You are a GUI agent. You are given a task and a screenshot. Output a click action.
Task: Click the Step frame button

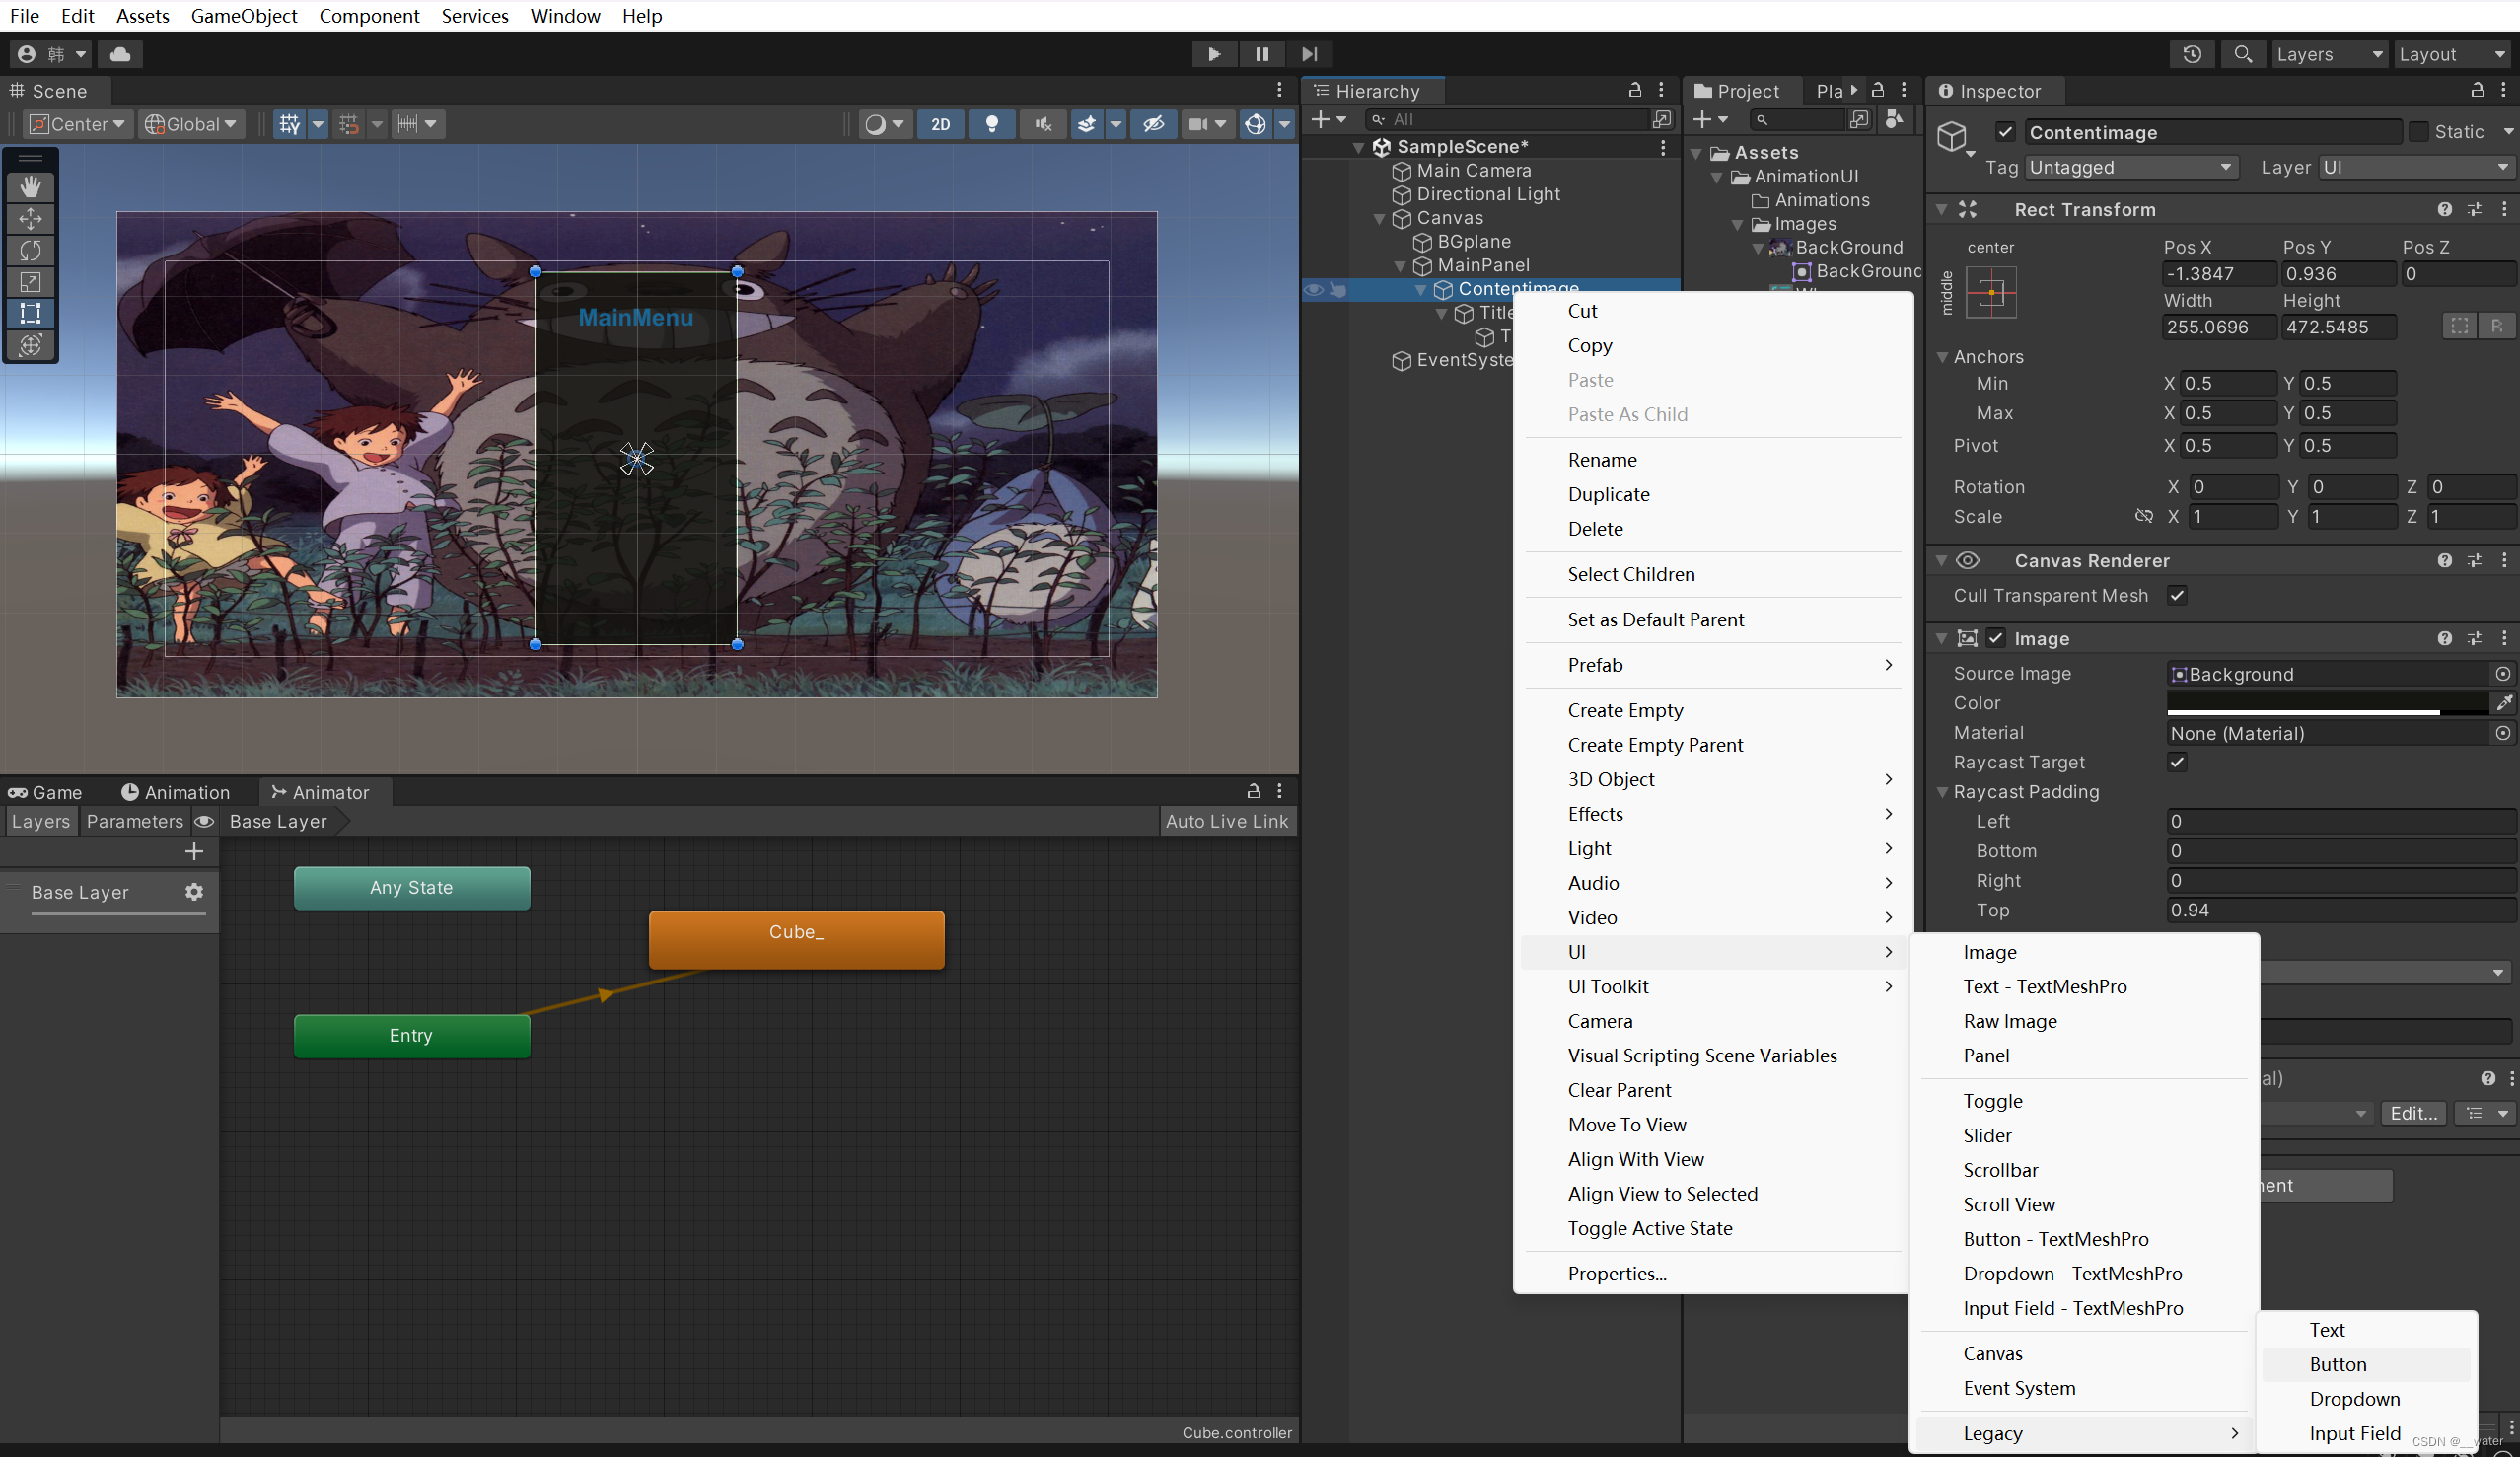pyautogui.click(x=1310, y=54)
